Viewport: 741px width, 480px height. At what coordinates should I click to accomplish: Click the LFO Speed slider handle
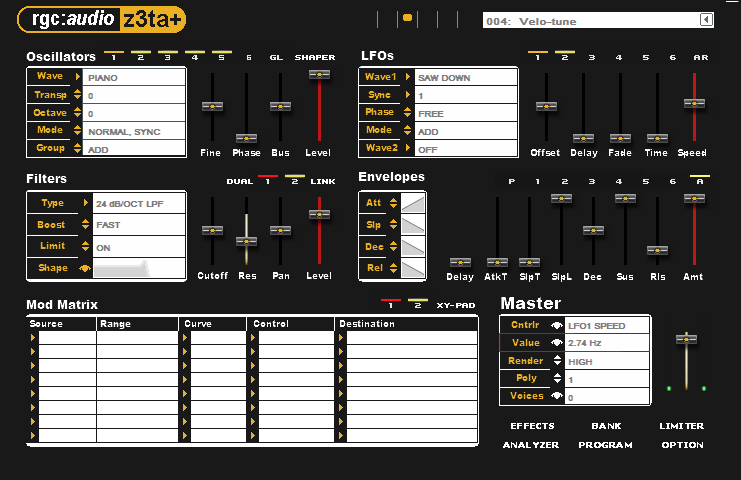(x=694, y=103)
